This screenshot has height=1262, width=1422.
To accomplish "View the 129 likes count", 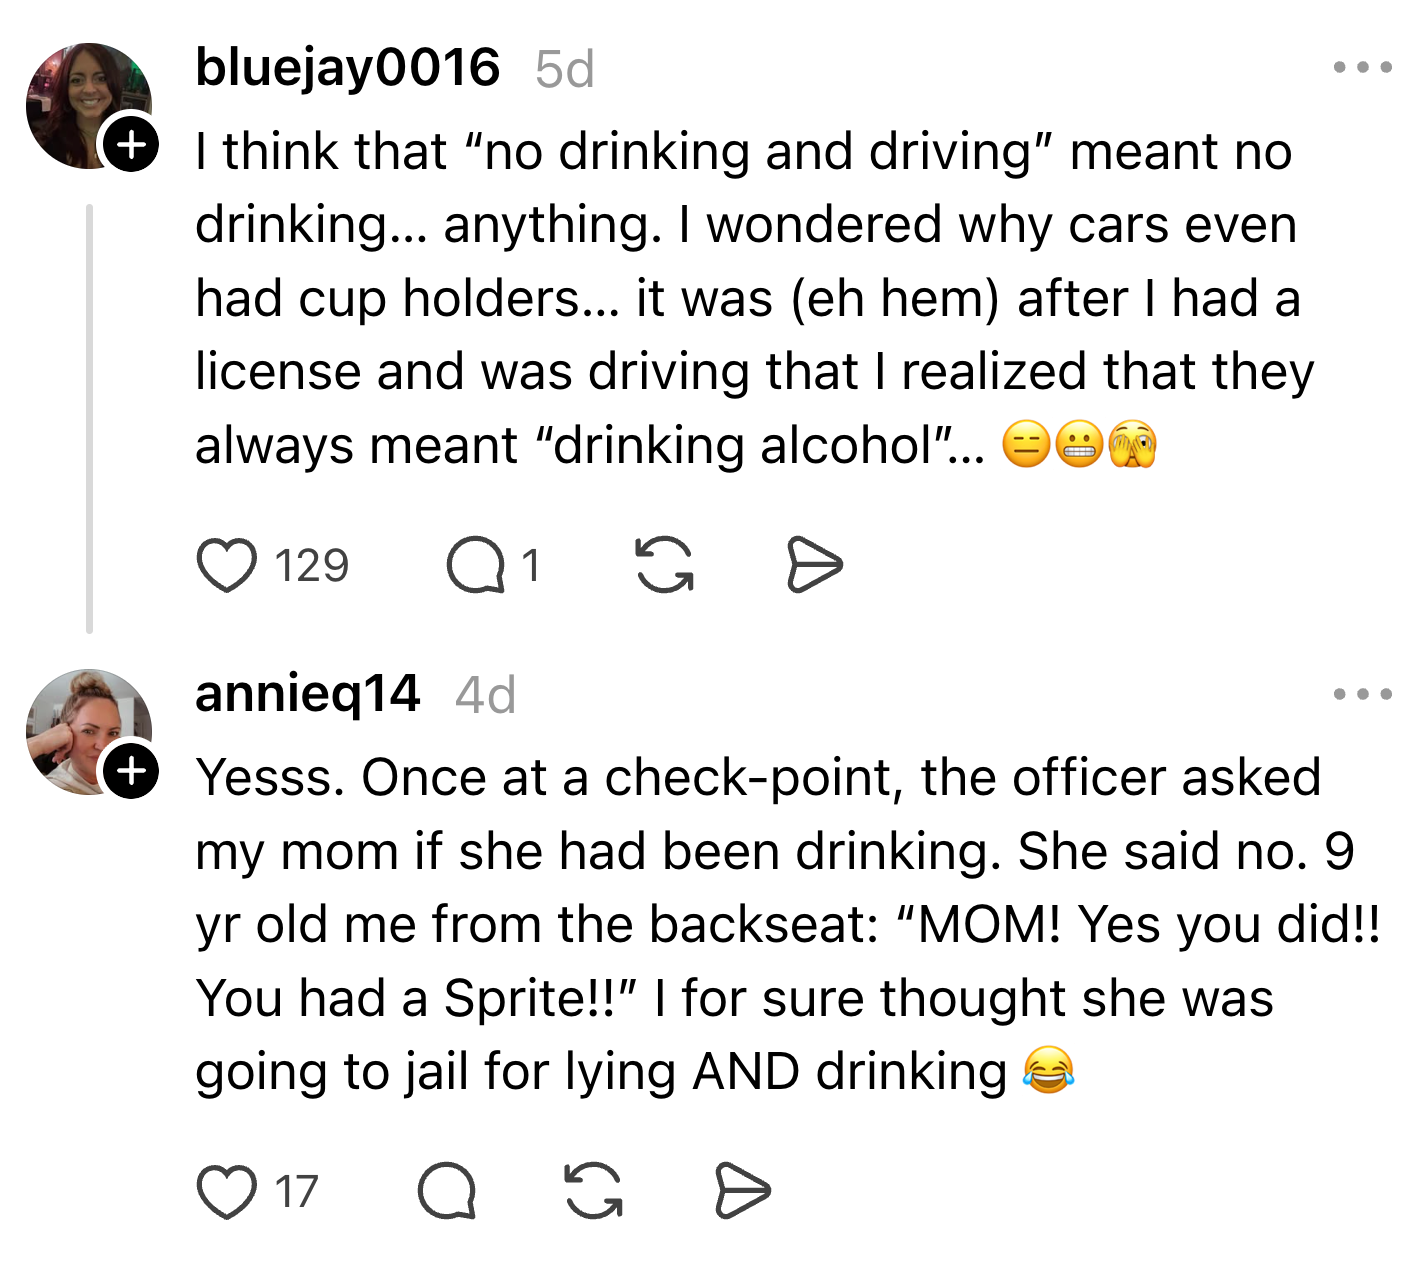I will coord(311,566).
